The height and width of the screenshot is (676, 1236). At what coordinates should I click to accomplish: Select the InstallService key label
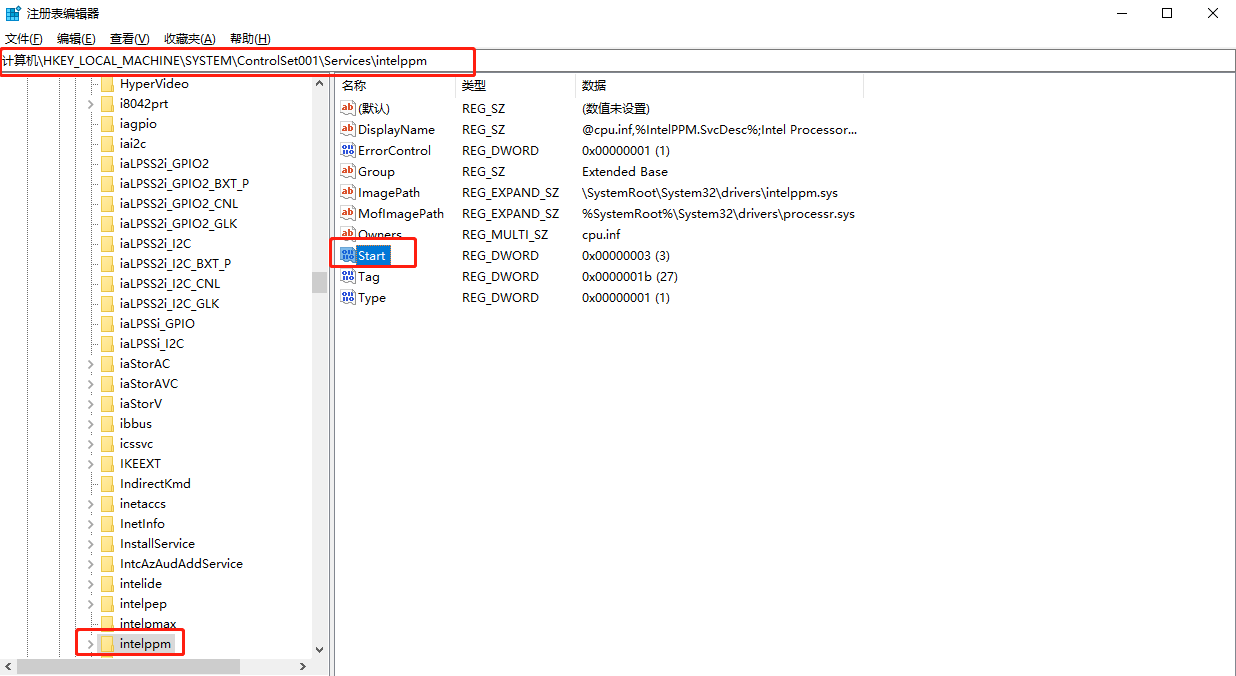pyautogui.click(x=157, y=544)
